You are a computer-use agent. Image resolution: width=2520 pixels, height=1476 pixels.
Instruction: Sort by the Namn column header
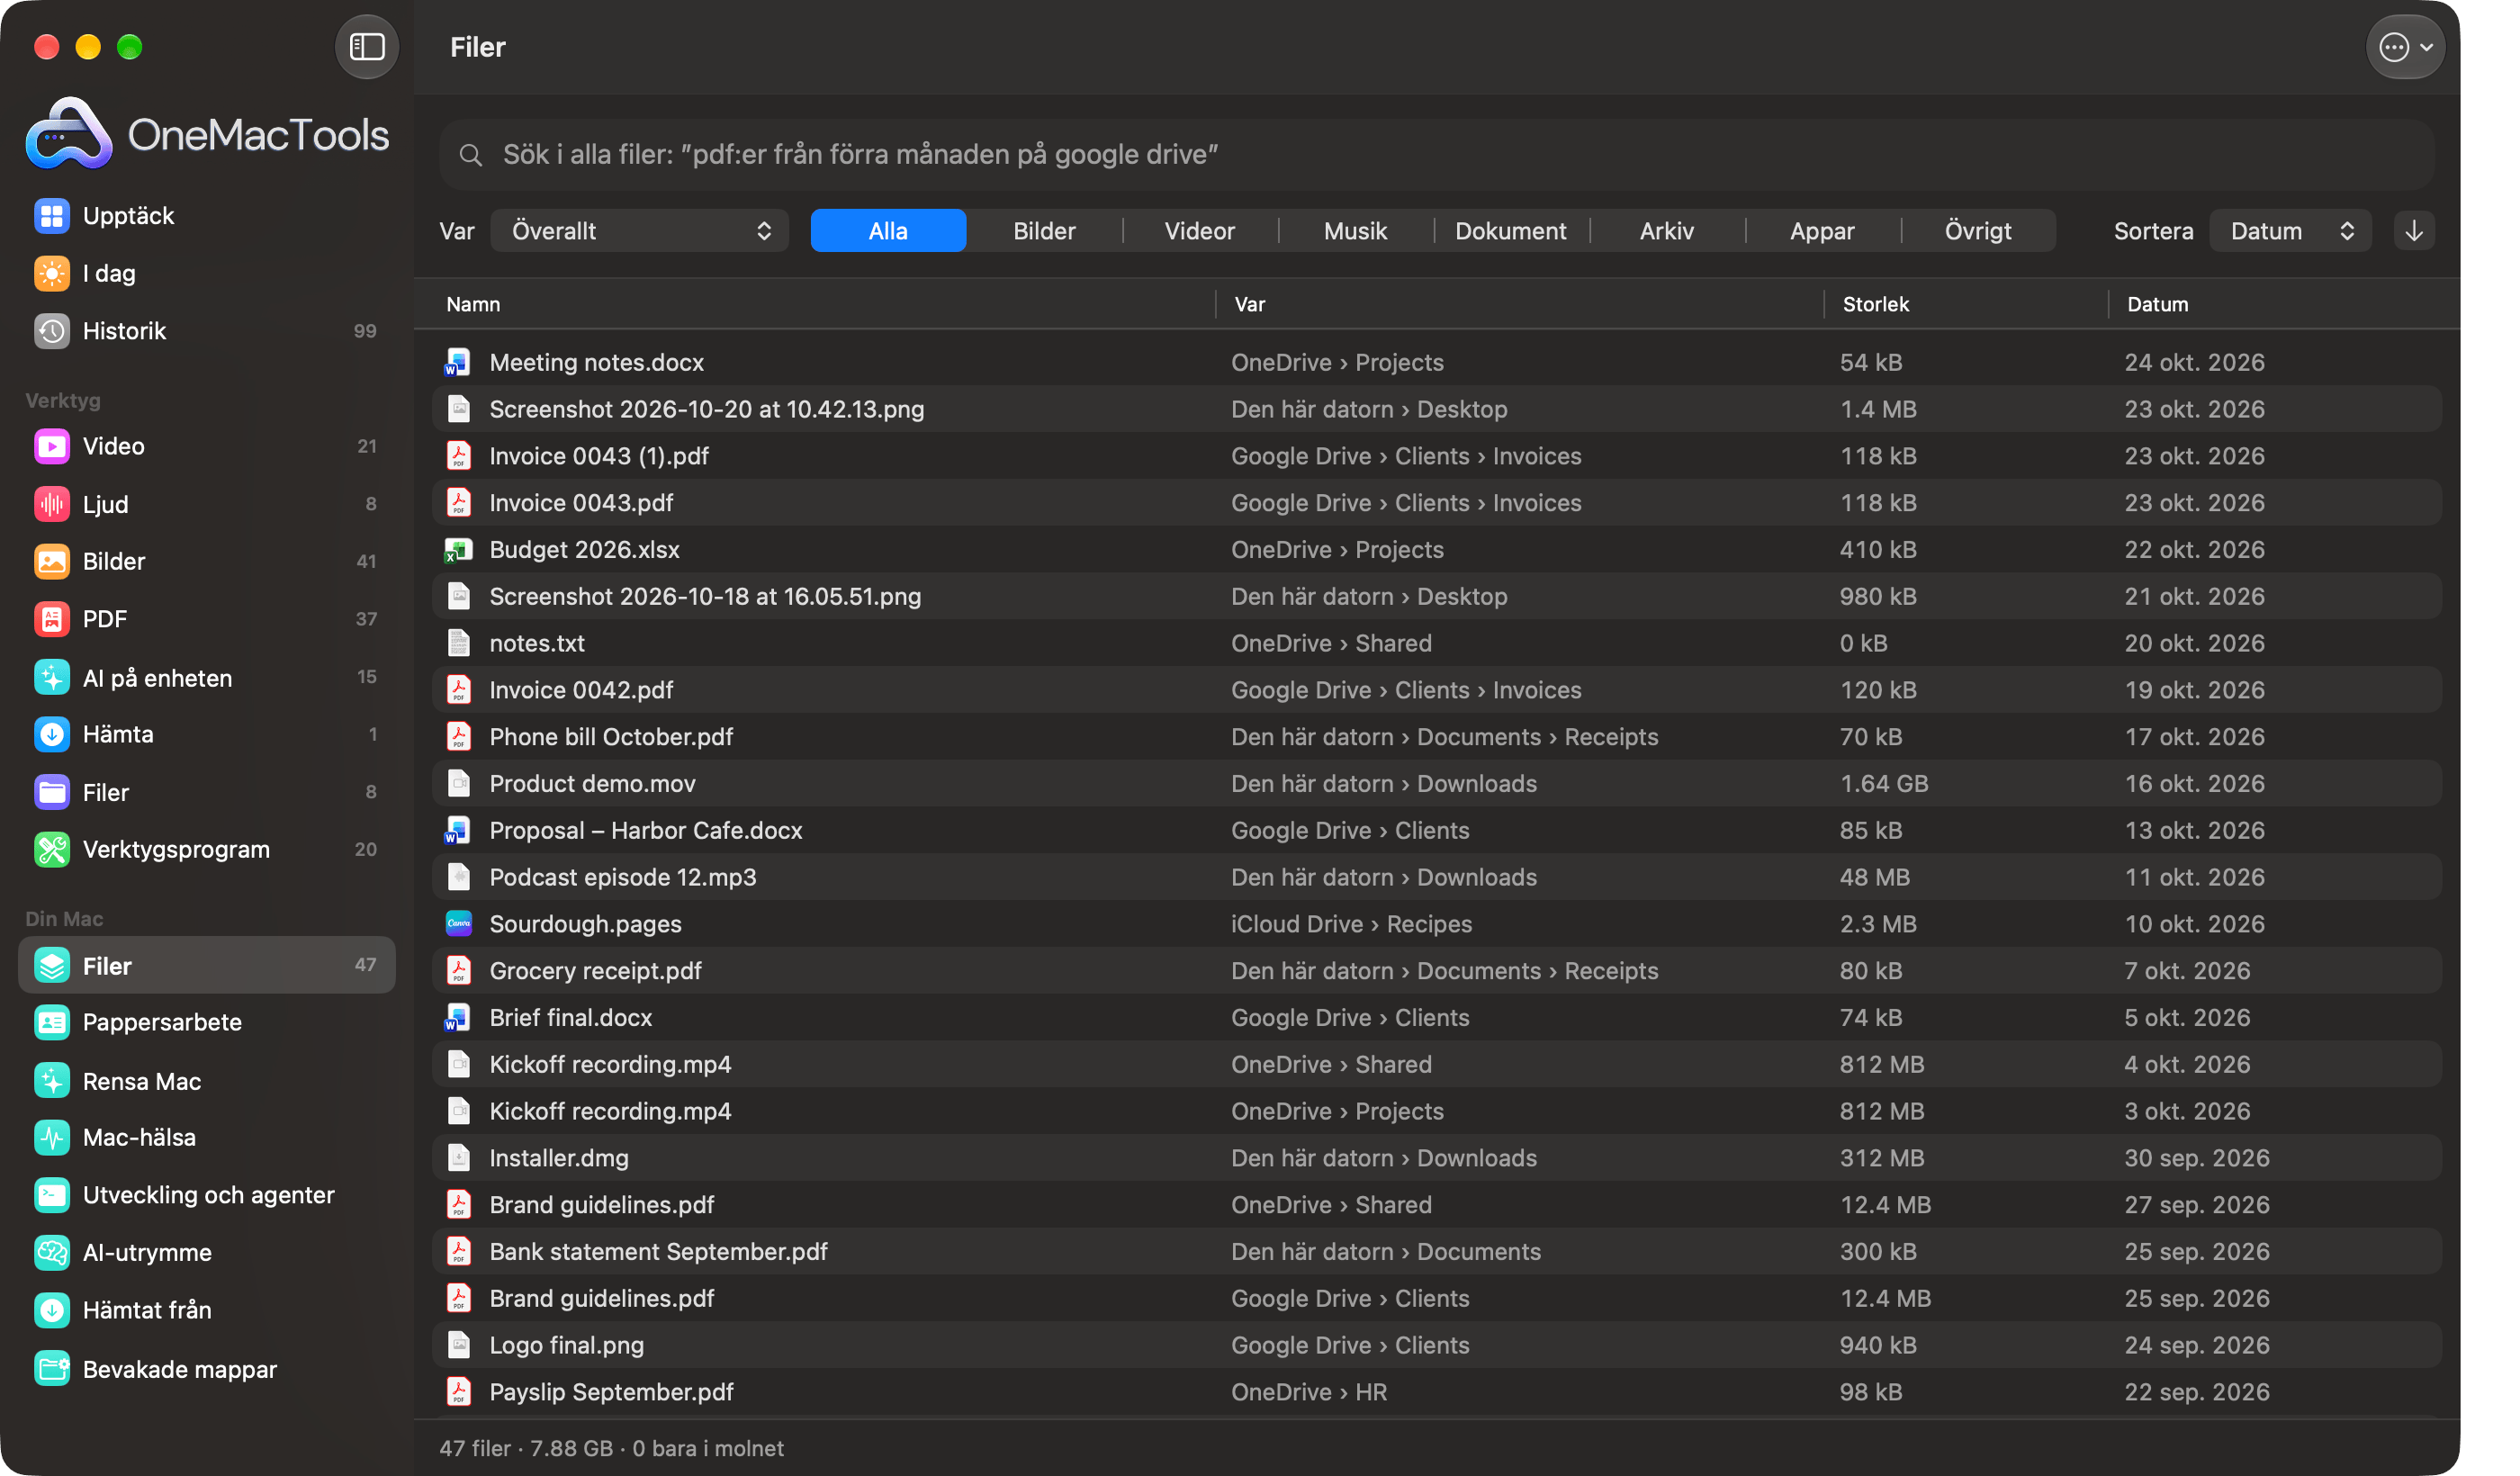pyautogui.click(x=473, y=304)
